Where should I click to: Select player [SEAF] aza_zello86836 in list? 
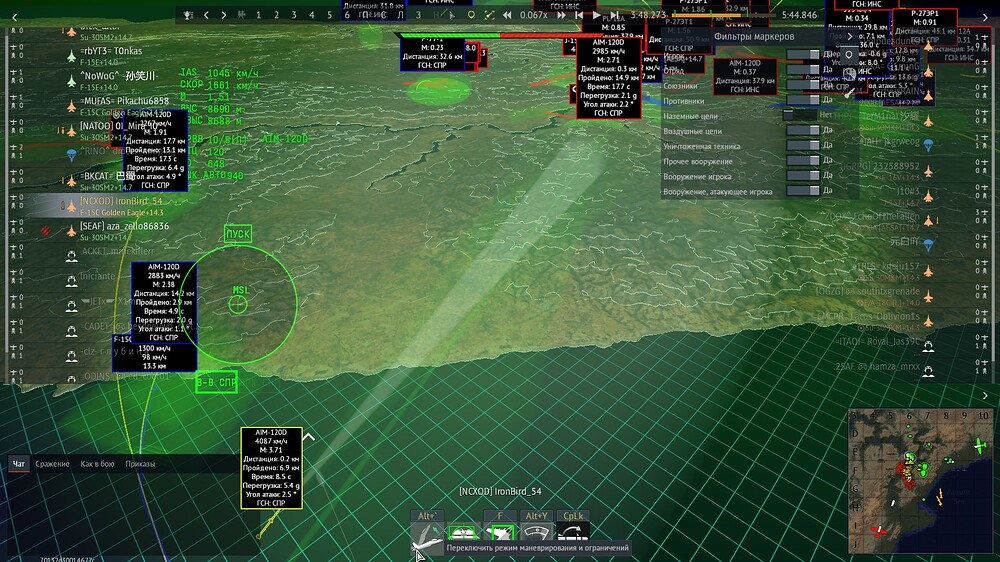tap(124, 226)
